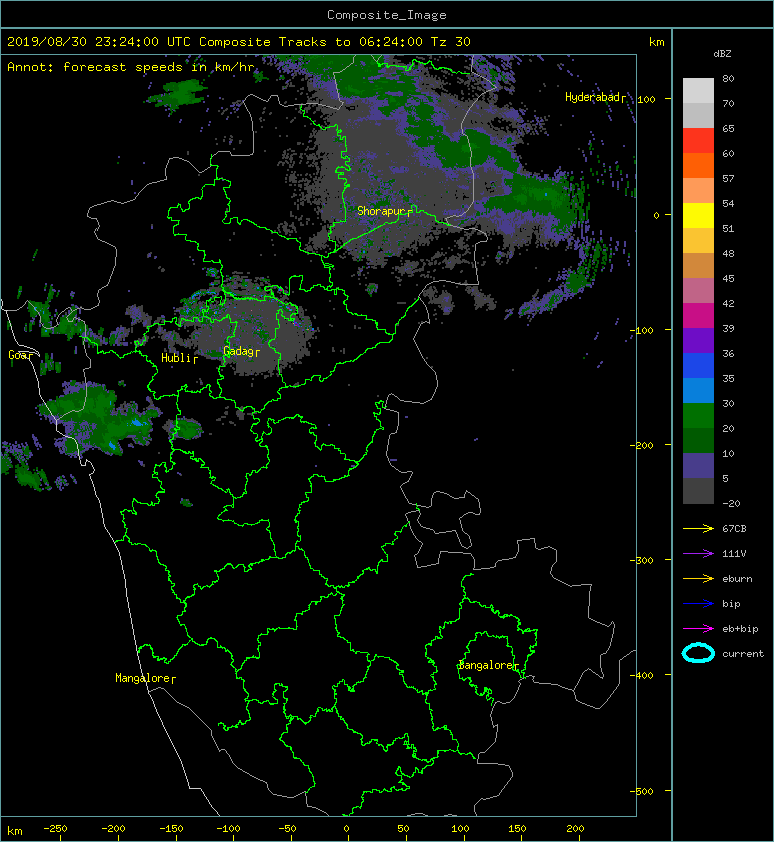Click the cyan ellipse icon for current

(698, 653)
